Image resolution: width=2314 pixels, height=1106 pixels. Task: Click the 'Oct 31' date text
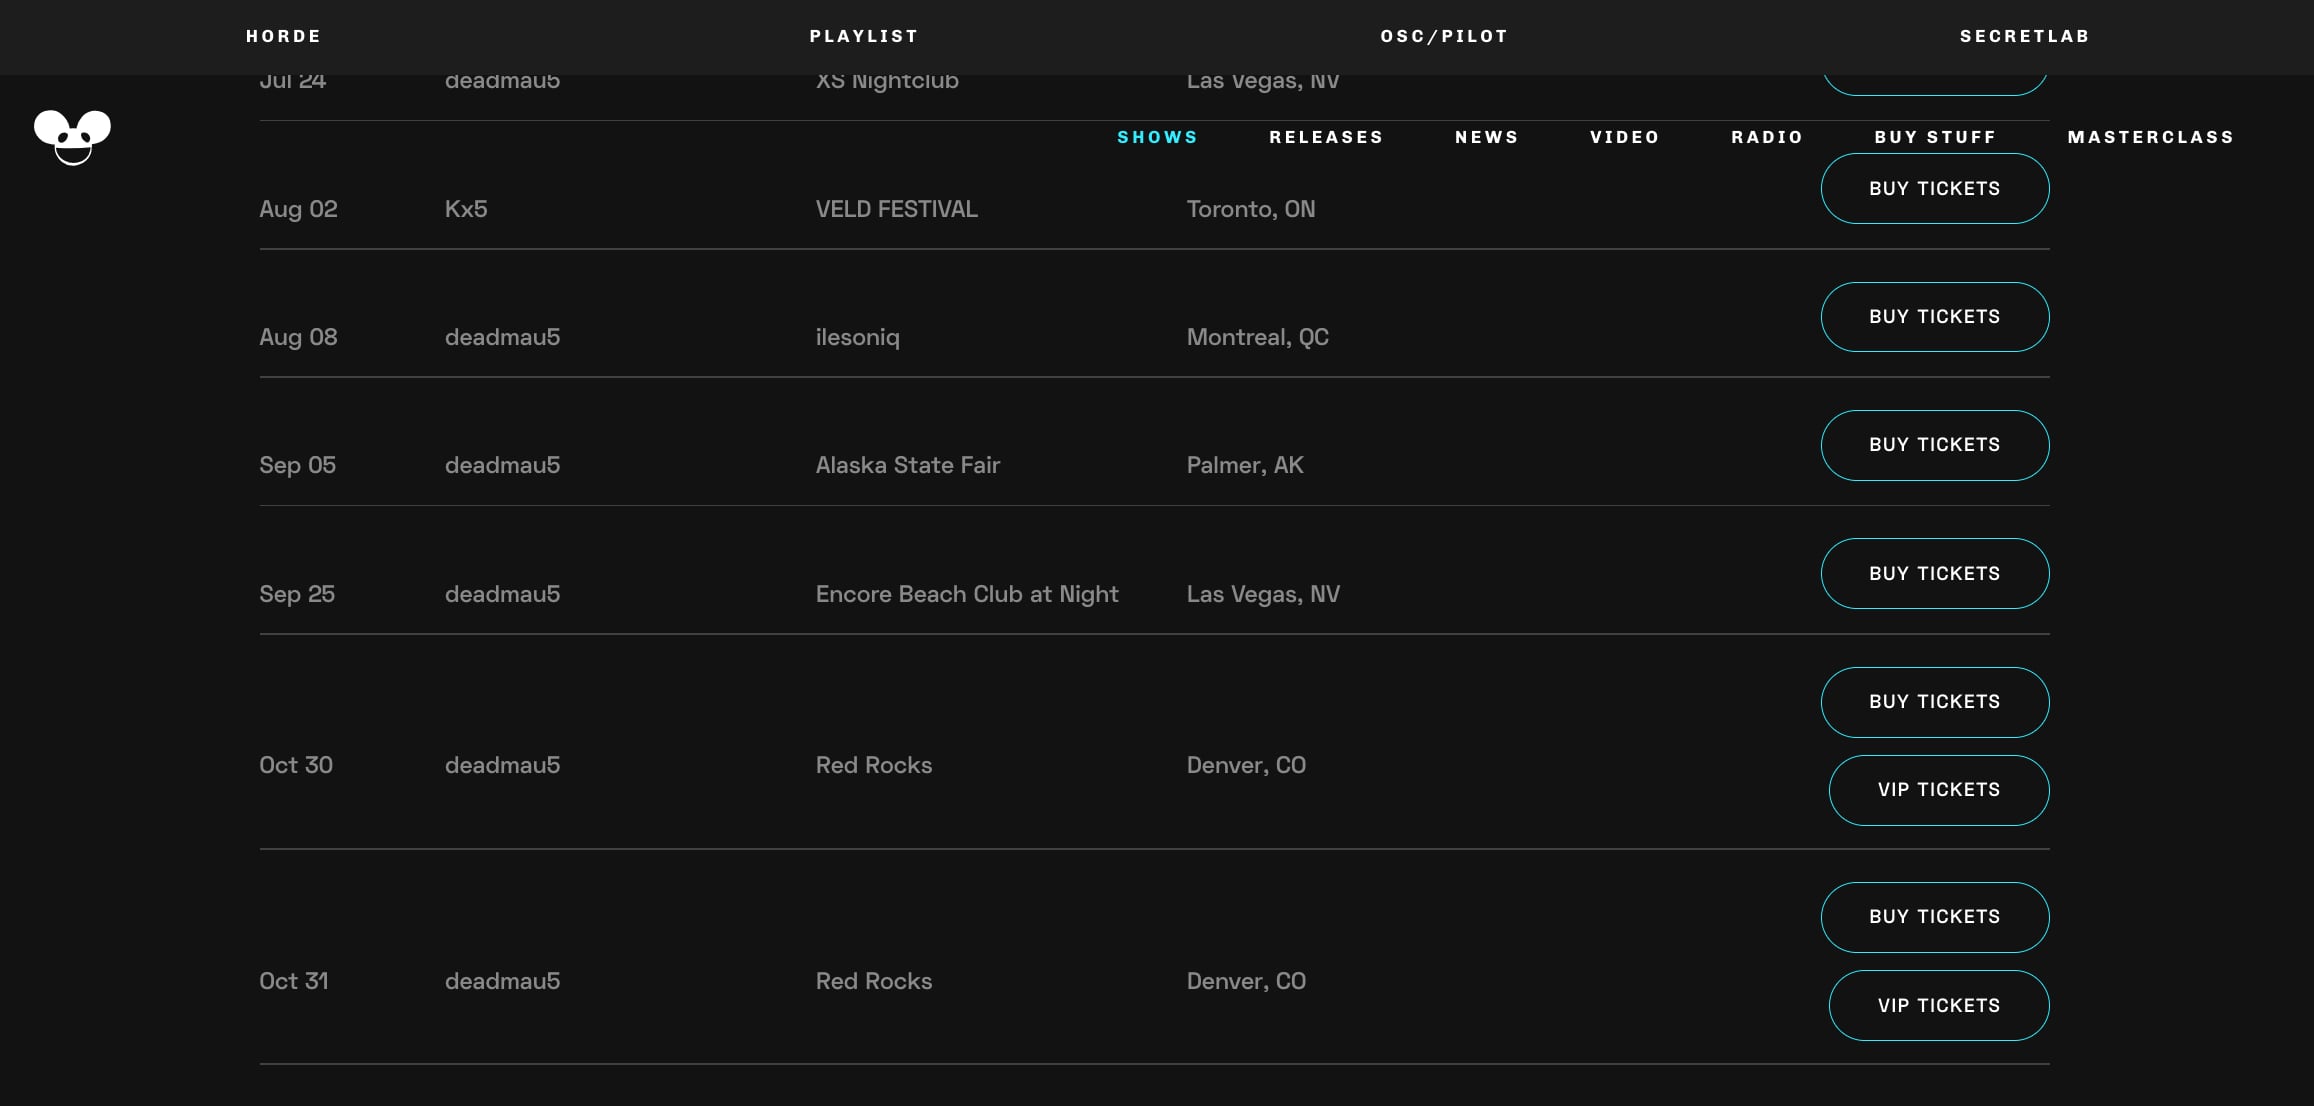[294, 981]
